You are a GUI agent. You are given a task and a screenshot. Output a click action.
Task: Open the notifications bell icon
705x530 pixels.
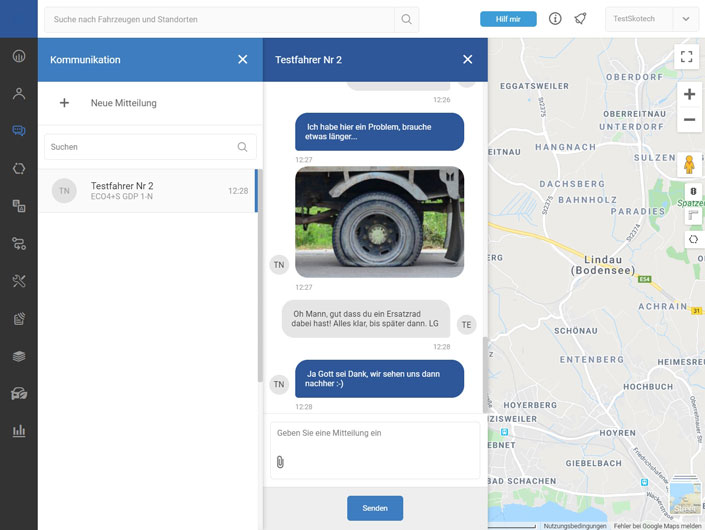[580, 19]
